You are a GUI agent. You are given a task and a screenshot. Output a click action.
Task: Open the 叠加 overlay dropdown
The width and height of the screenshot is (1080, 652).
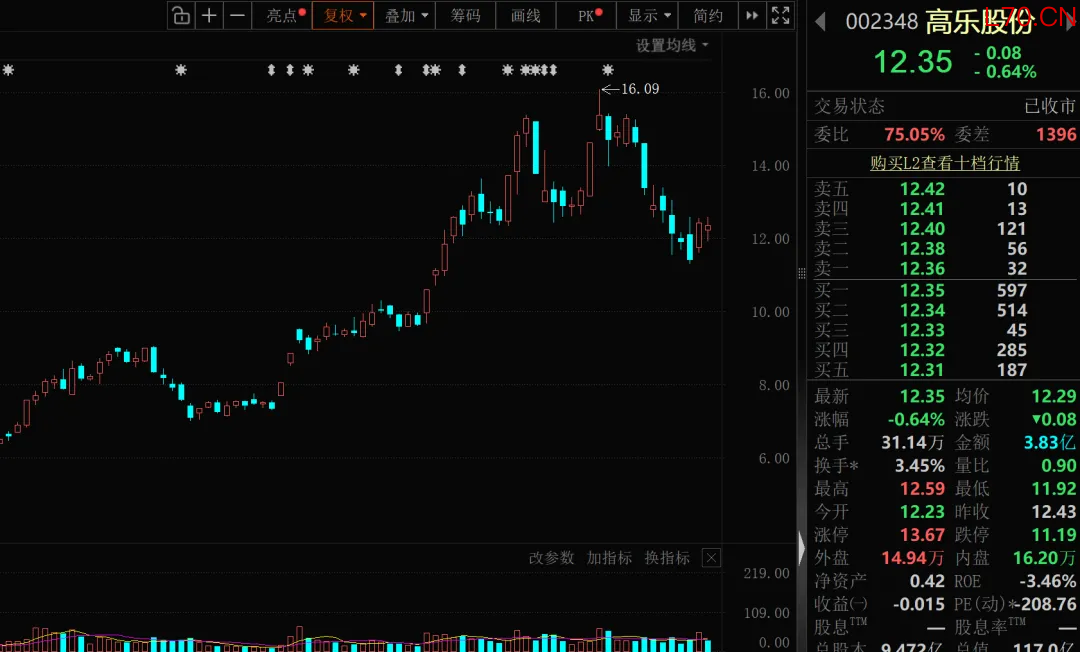tap(405, 15)
